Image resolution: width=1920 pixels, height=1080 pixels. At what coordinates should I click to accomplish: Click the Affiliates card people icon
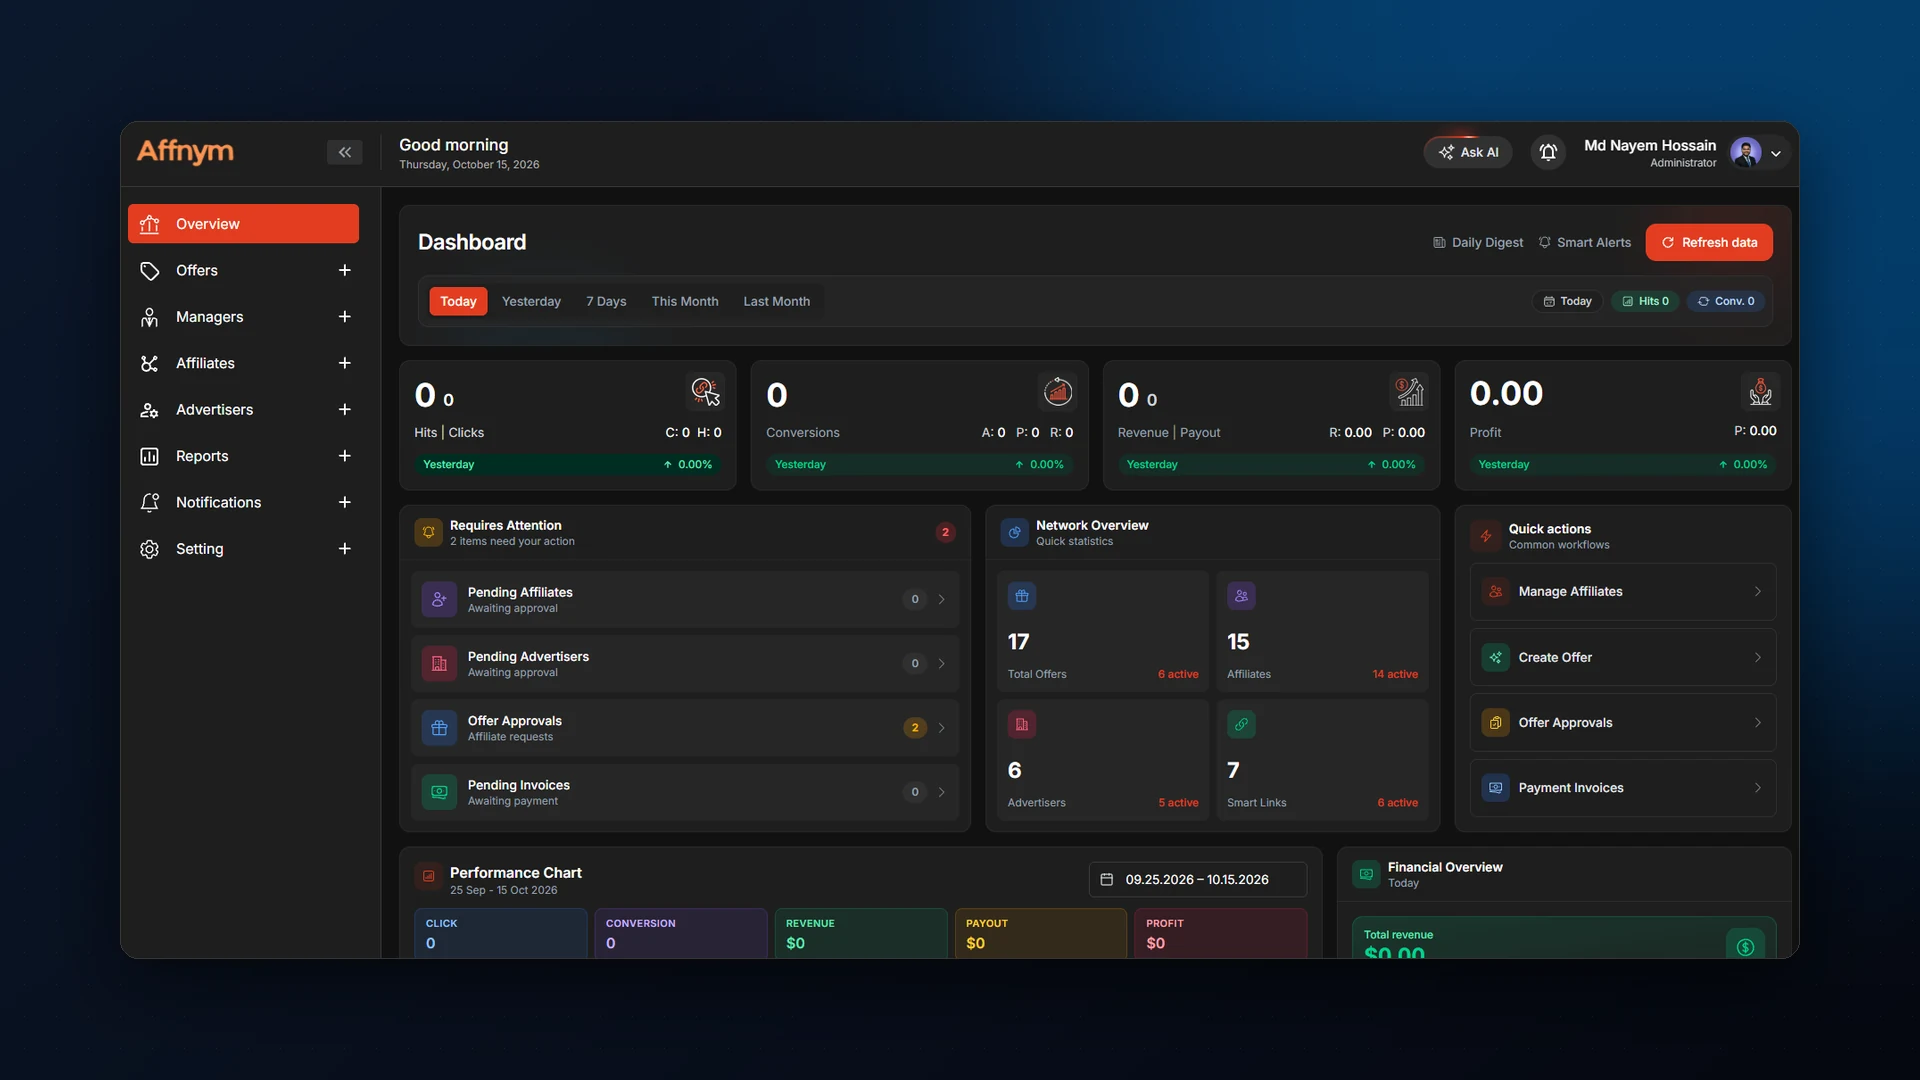1241,596
